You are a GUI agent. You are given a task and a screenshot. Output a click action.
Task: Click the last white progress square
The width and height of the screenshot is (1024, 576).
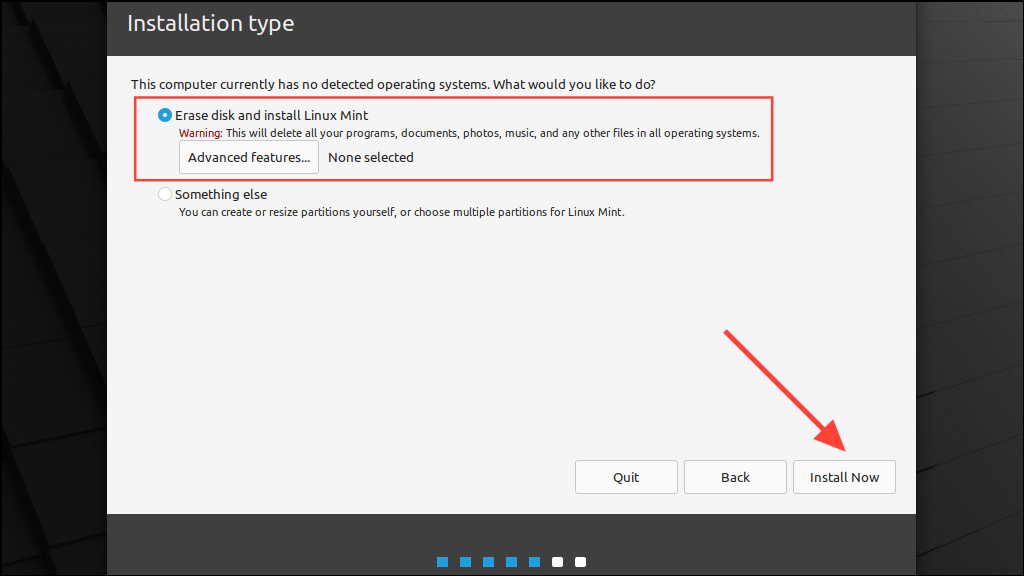(580, 562)
